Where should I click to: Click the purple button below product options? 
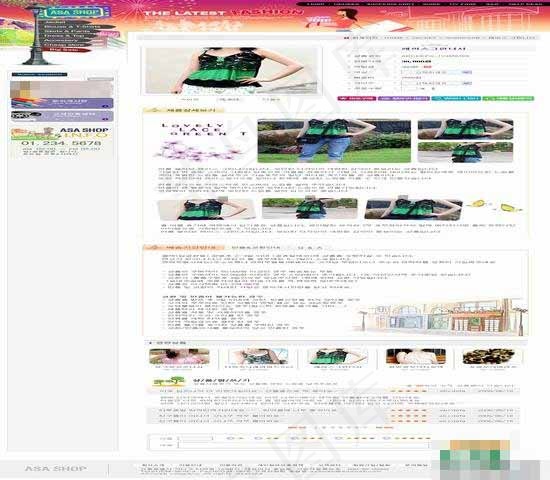[403, 99]
